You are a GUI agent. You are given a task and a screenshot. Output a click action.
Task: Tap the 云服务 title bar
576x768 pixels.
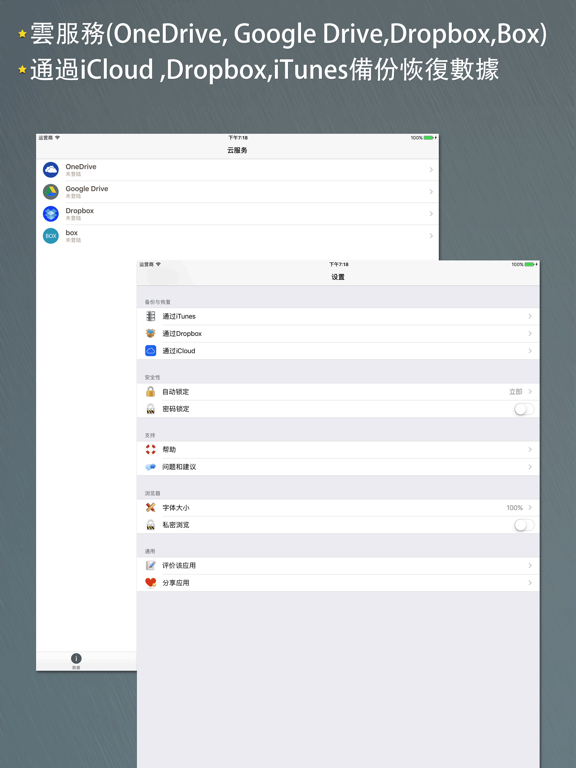tap(237, 150)
